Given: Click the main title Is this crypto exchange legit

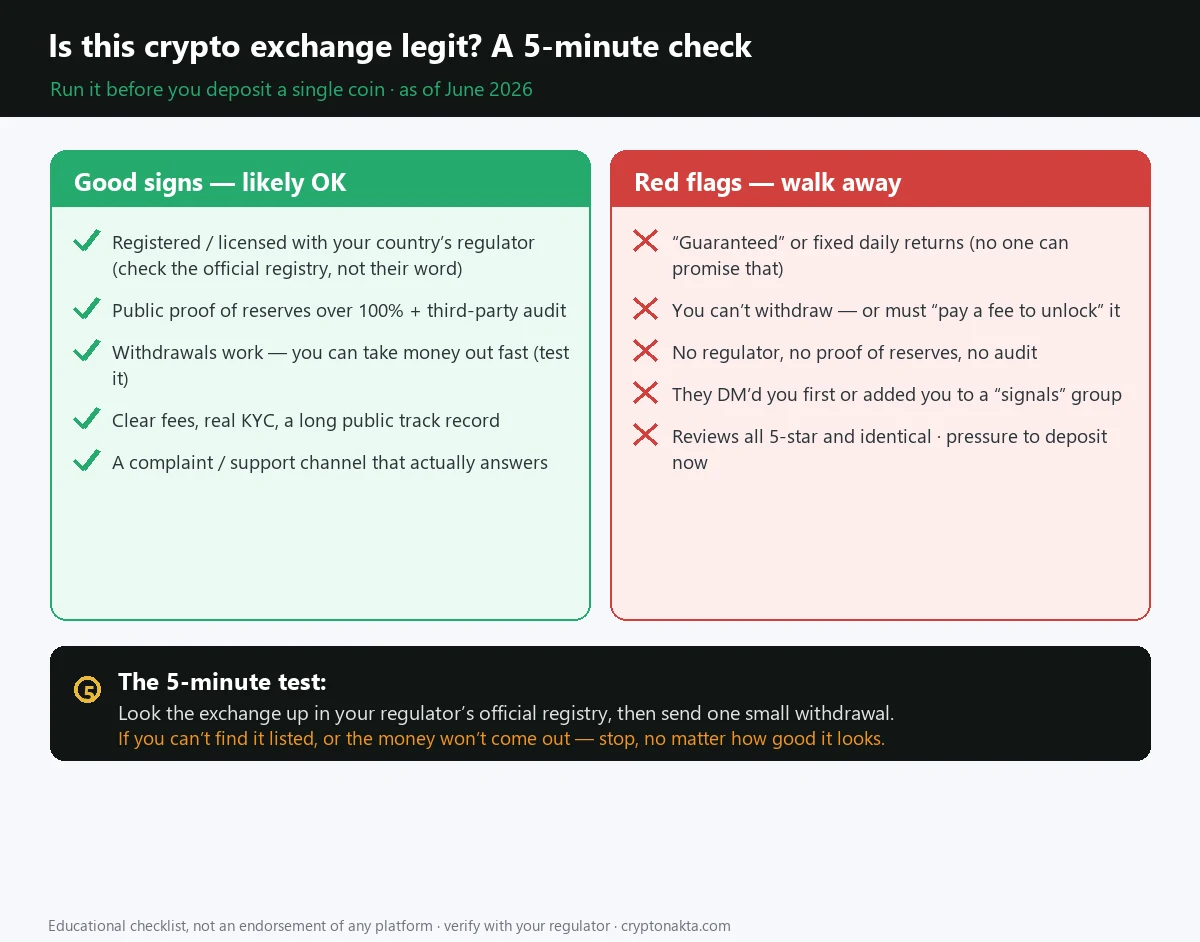Looking at the screenshot, I should (400, 46).
